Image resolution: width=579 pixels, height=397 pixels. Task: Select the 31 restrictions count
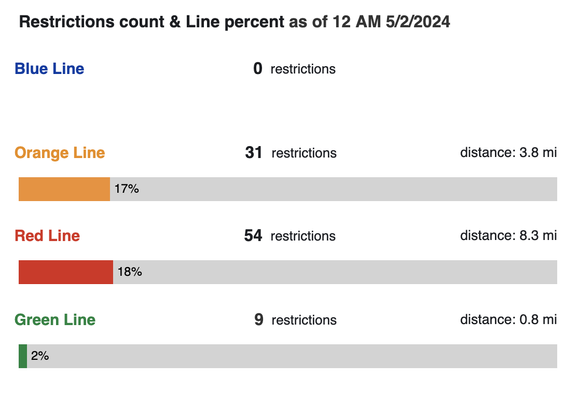tap(291, 153)
